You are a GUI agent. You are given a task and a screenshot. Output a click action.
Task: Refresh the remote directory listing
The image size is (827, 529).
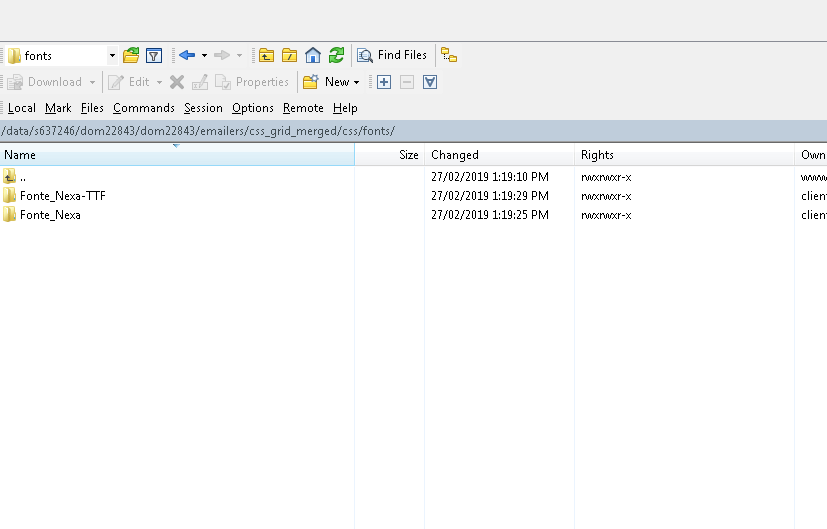click(x=336, y=55)
